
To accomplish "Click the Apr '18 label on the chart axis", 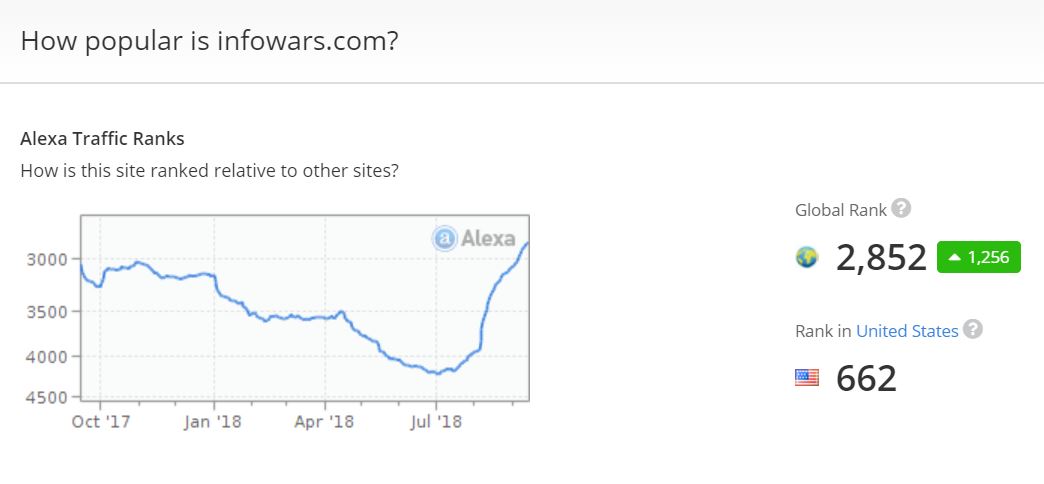I will coord(326,422).
